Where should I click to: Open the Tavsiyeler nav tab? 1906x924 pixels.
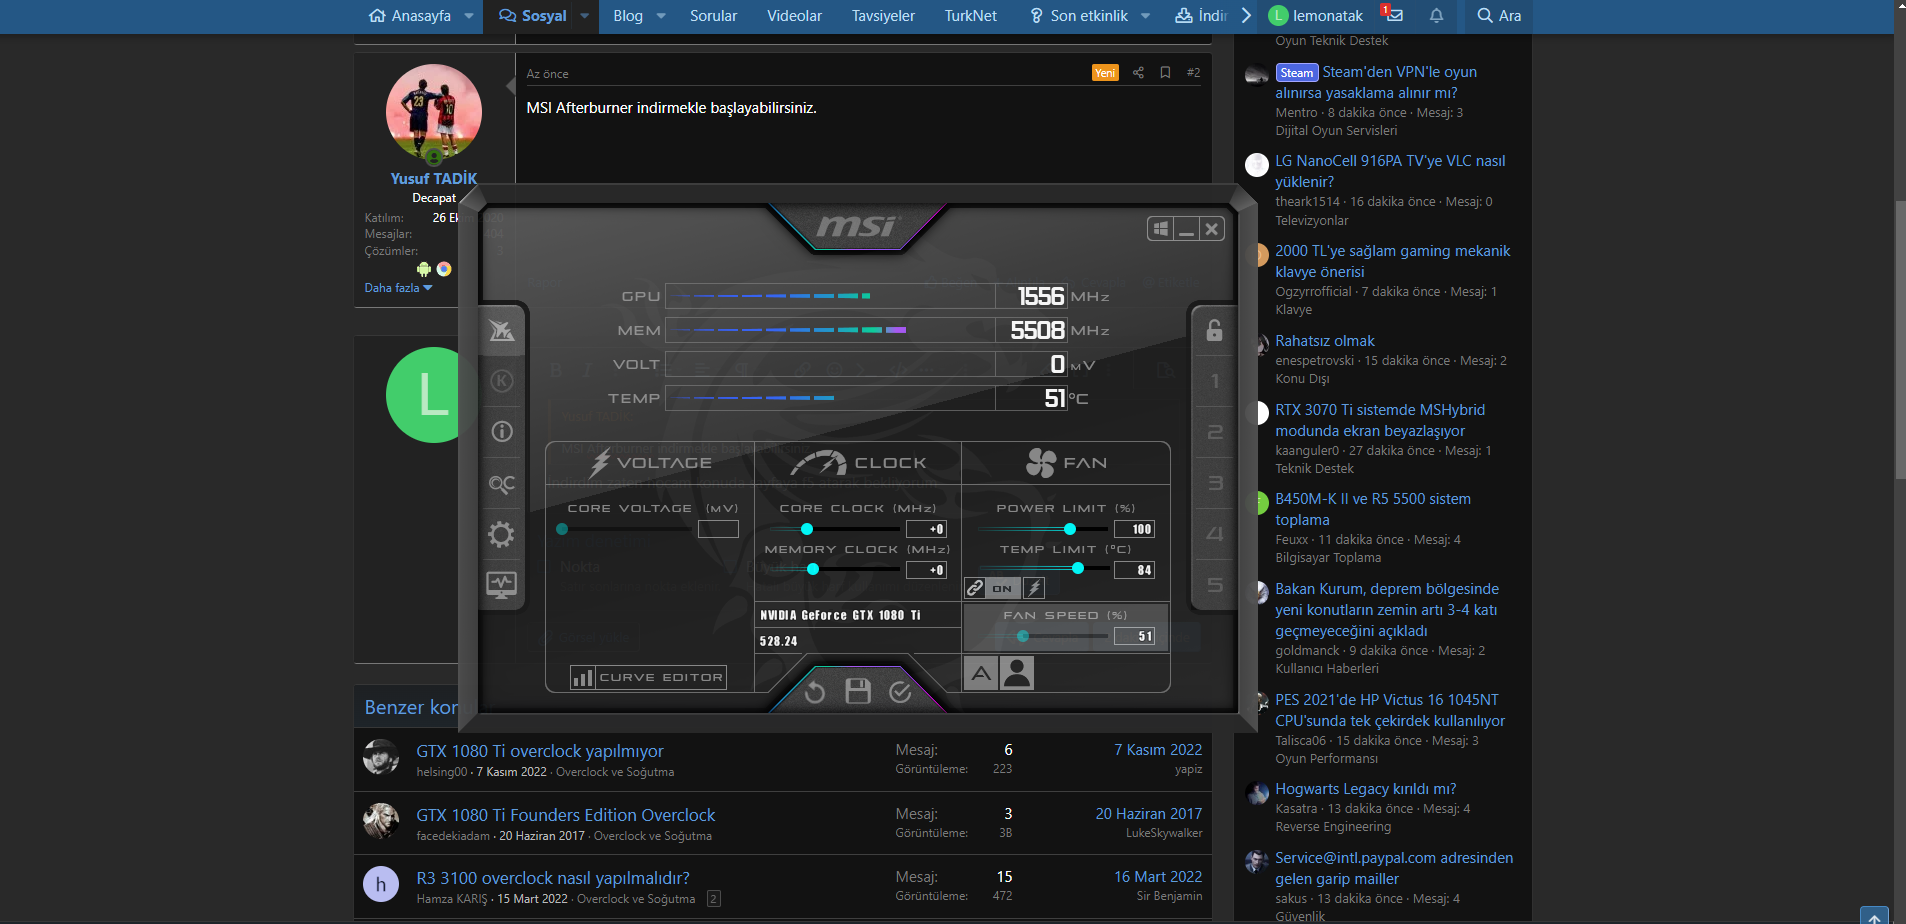[x=883, y=16]
